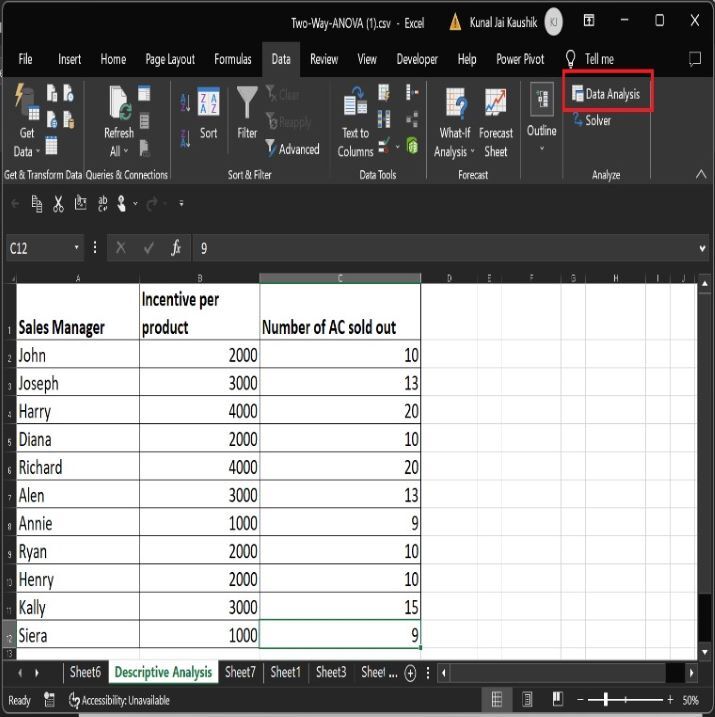This screenshot has width=715, height=717.
Task: Click the Advanced filter button
Action: [x=292, y=149]
